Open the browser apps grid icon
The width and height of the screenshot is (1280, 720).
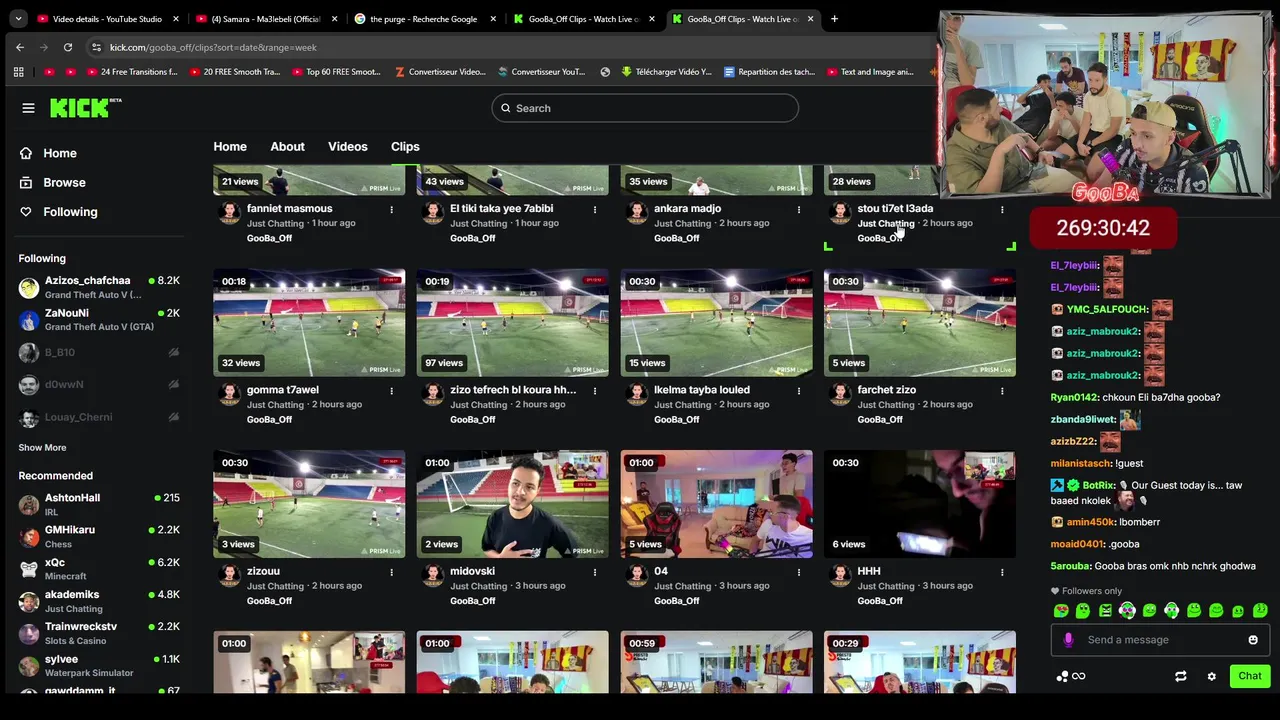click(18, 72)
